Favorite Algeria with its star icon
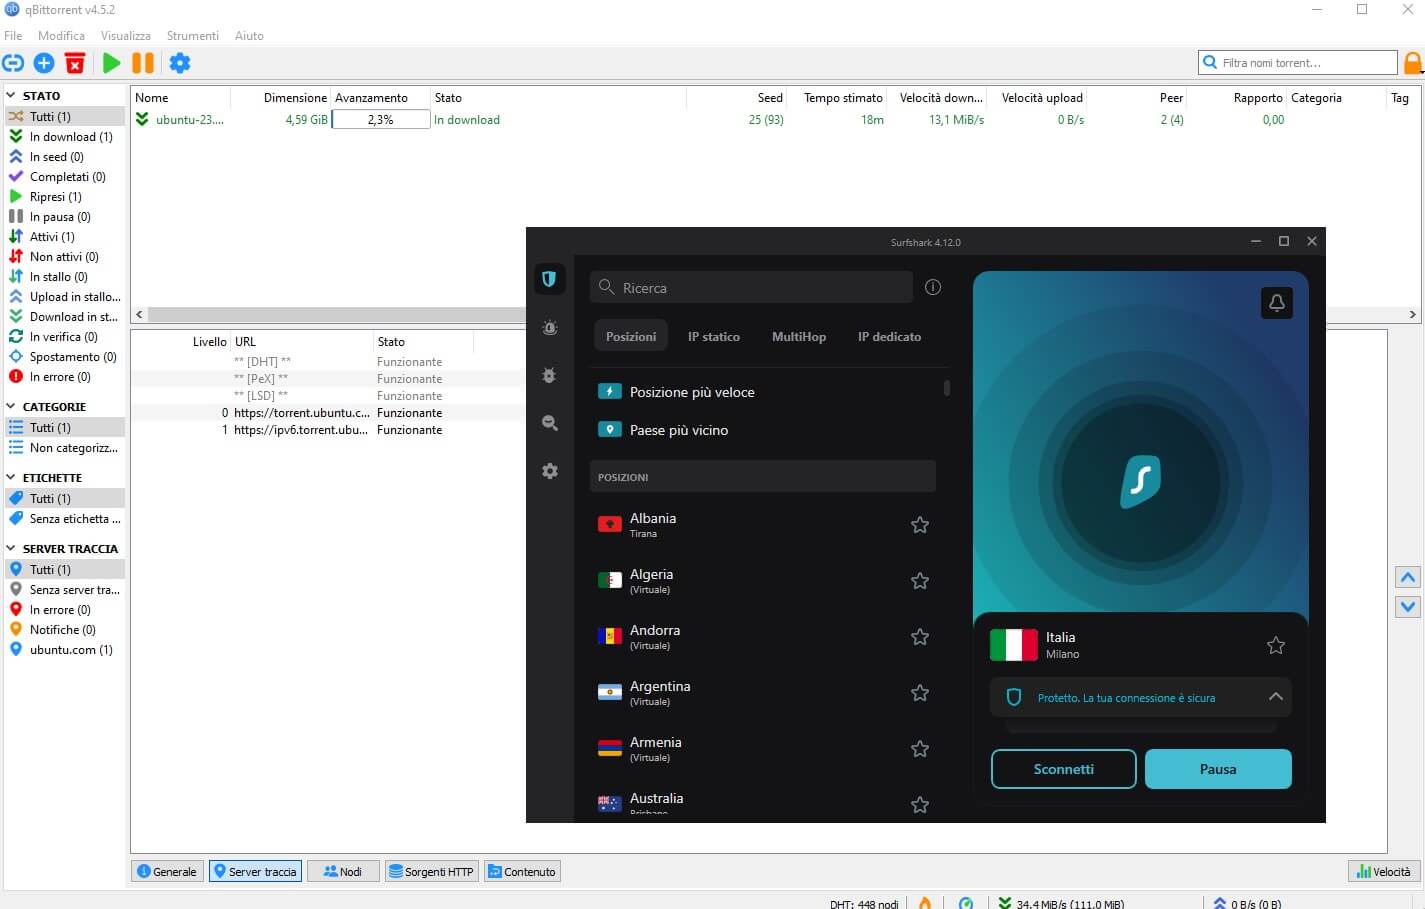This screenshot has height=909, width=1425. pyautogui.click(x=920, y=581)
